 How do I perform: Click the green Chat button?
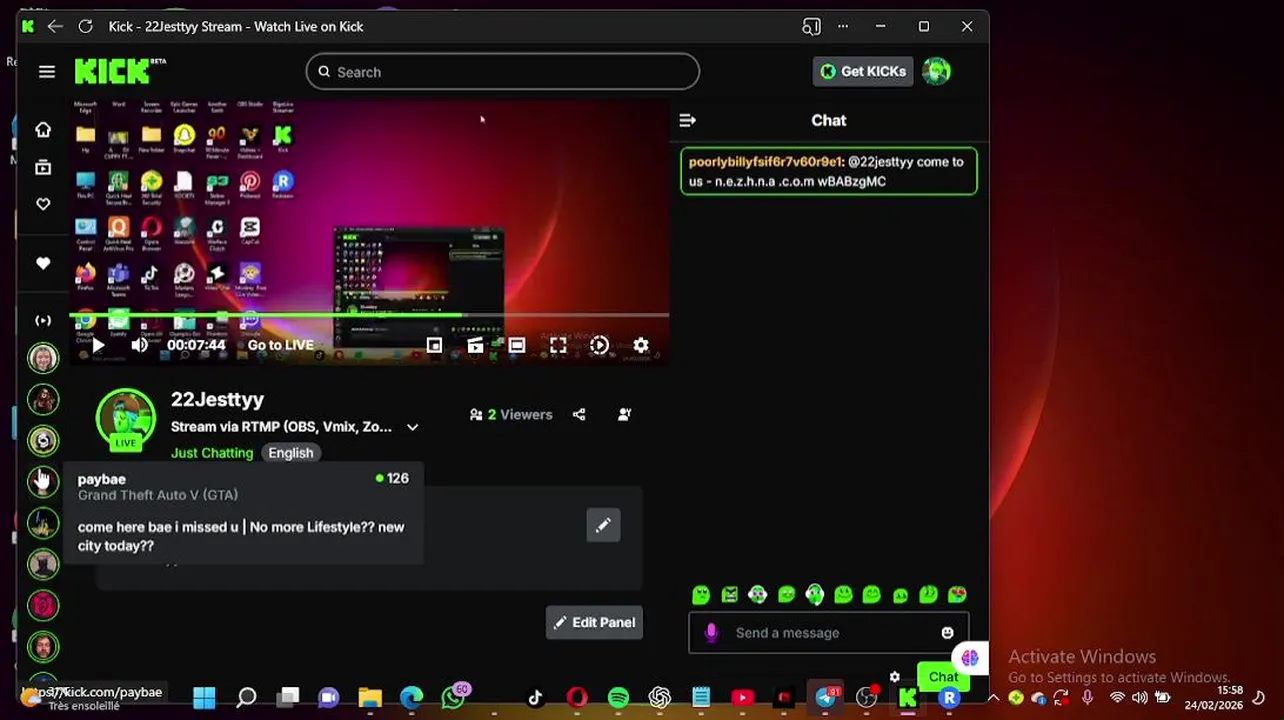pos(943,677)
